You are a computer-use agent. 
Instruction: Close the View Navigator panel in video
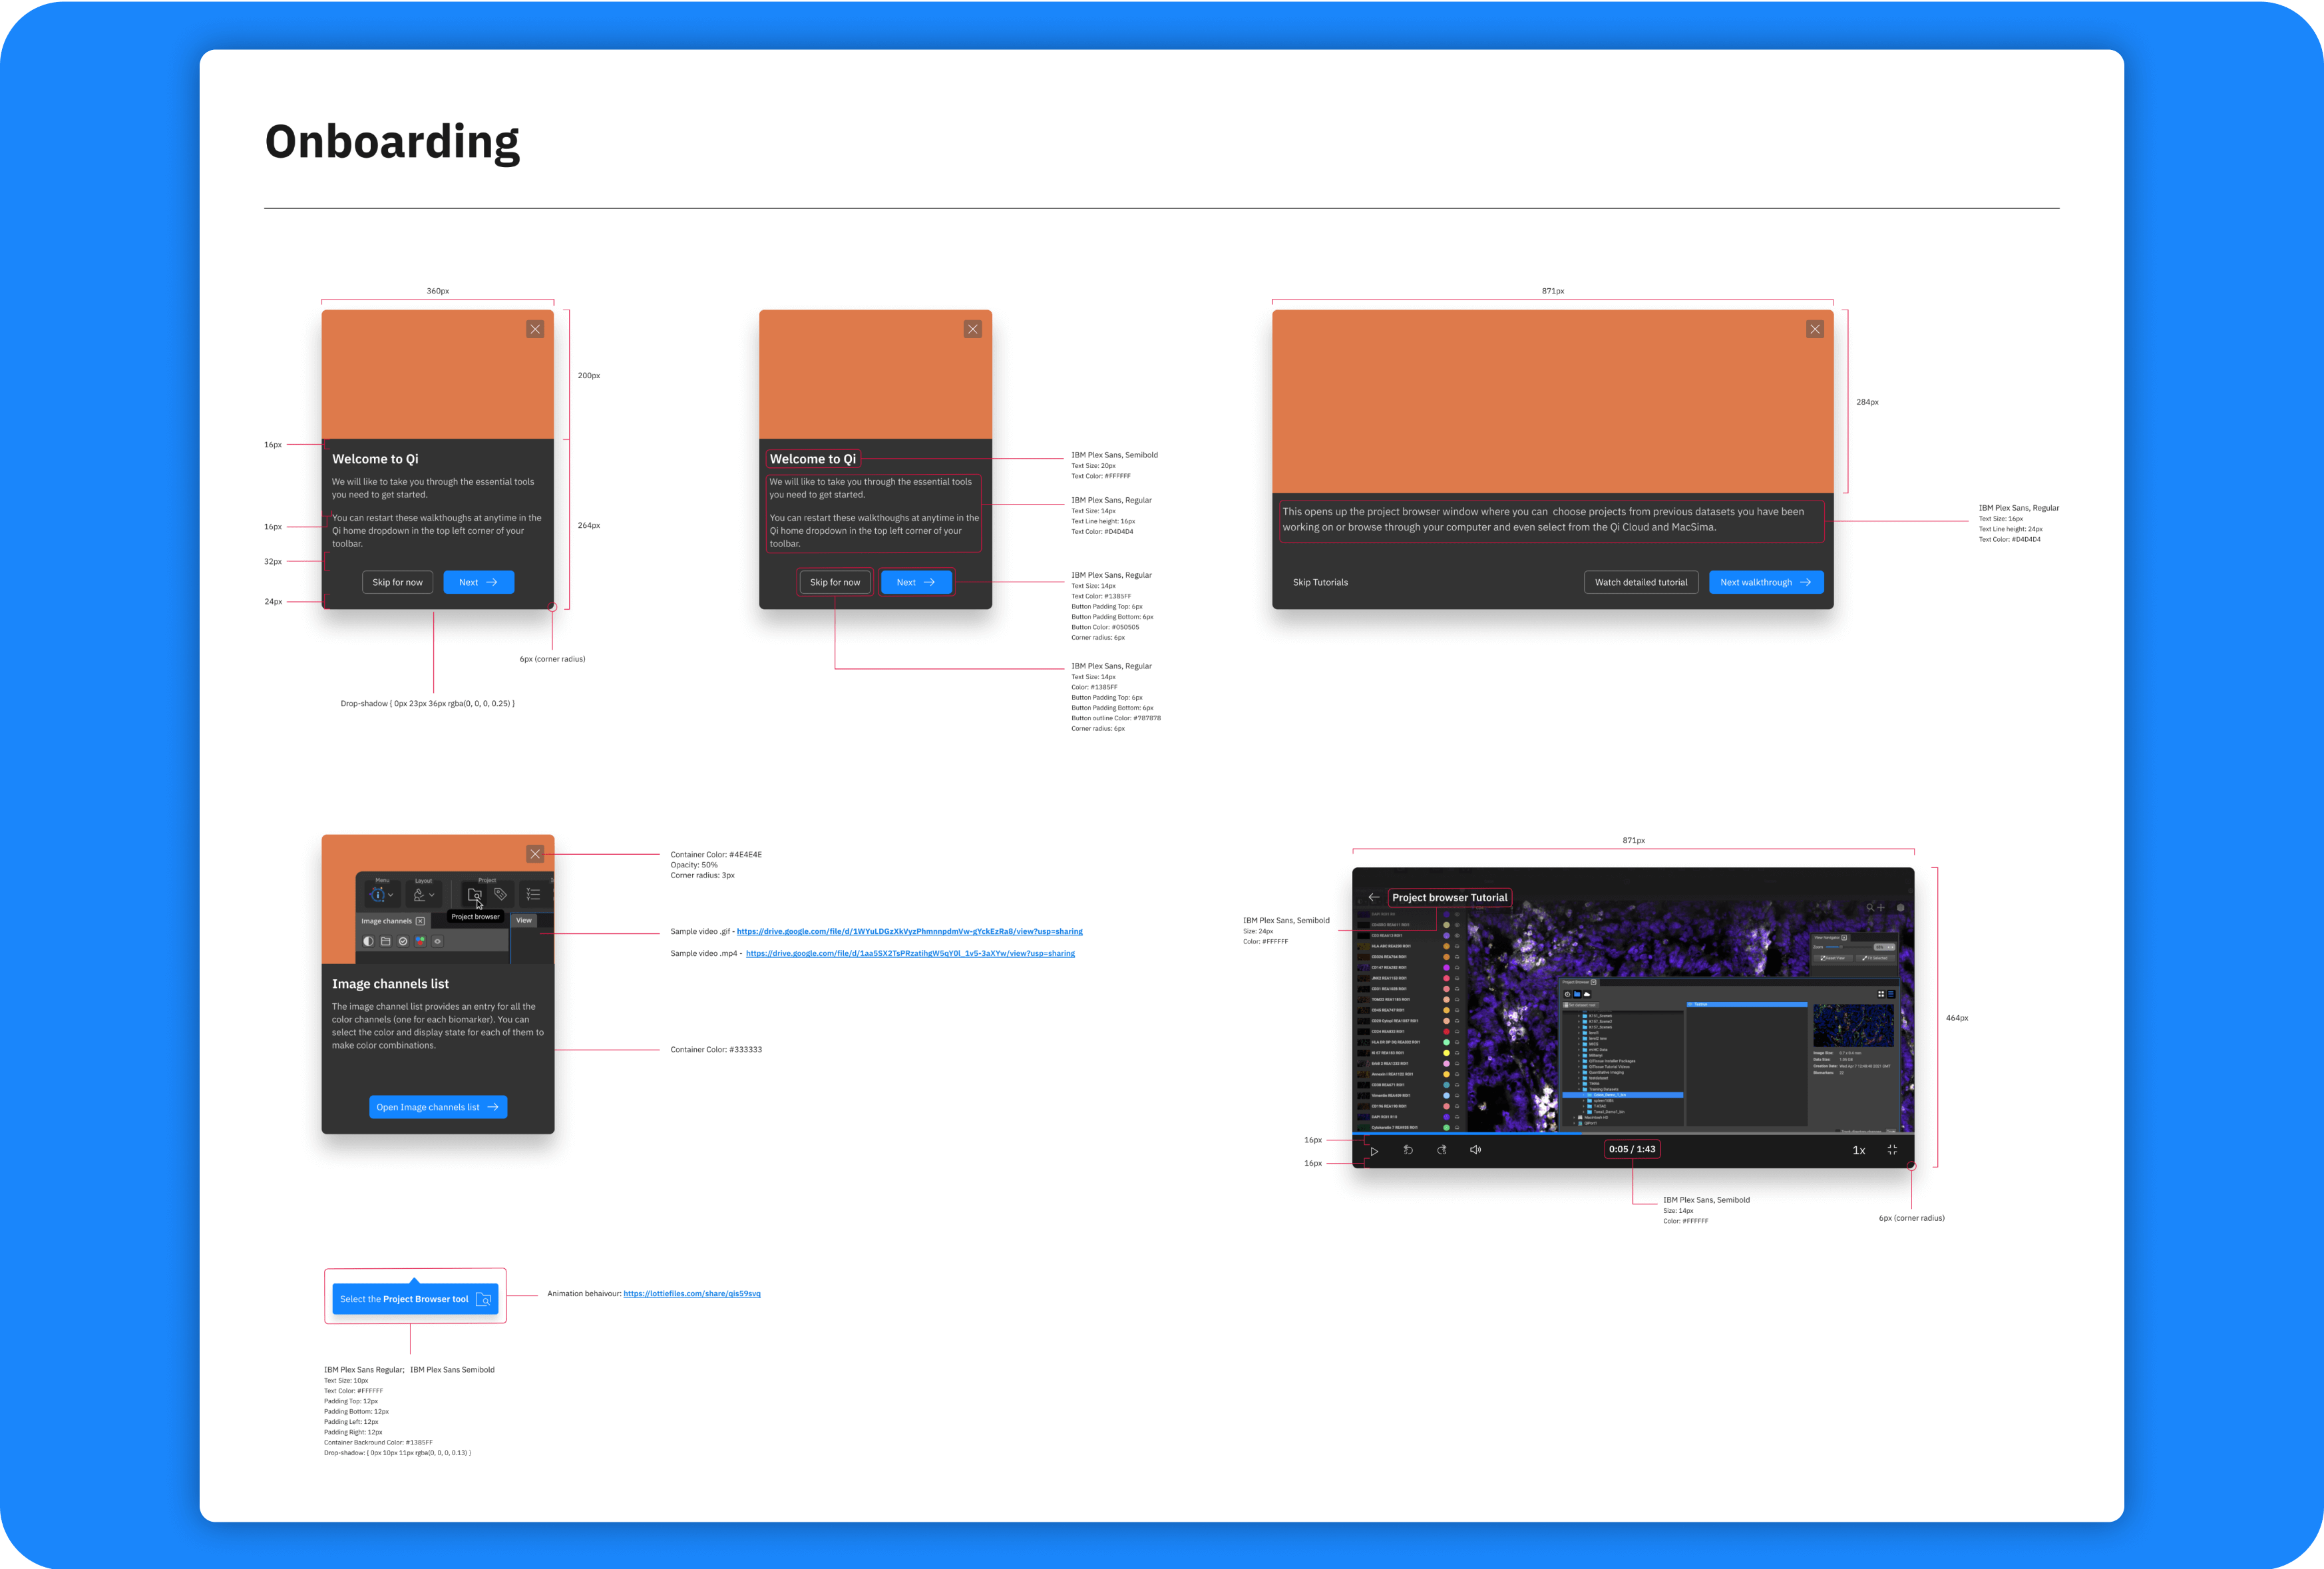click(1845, 938)
